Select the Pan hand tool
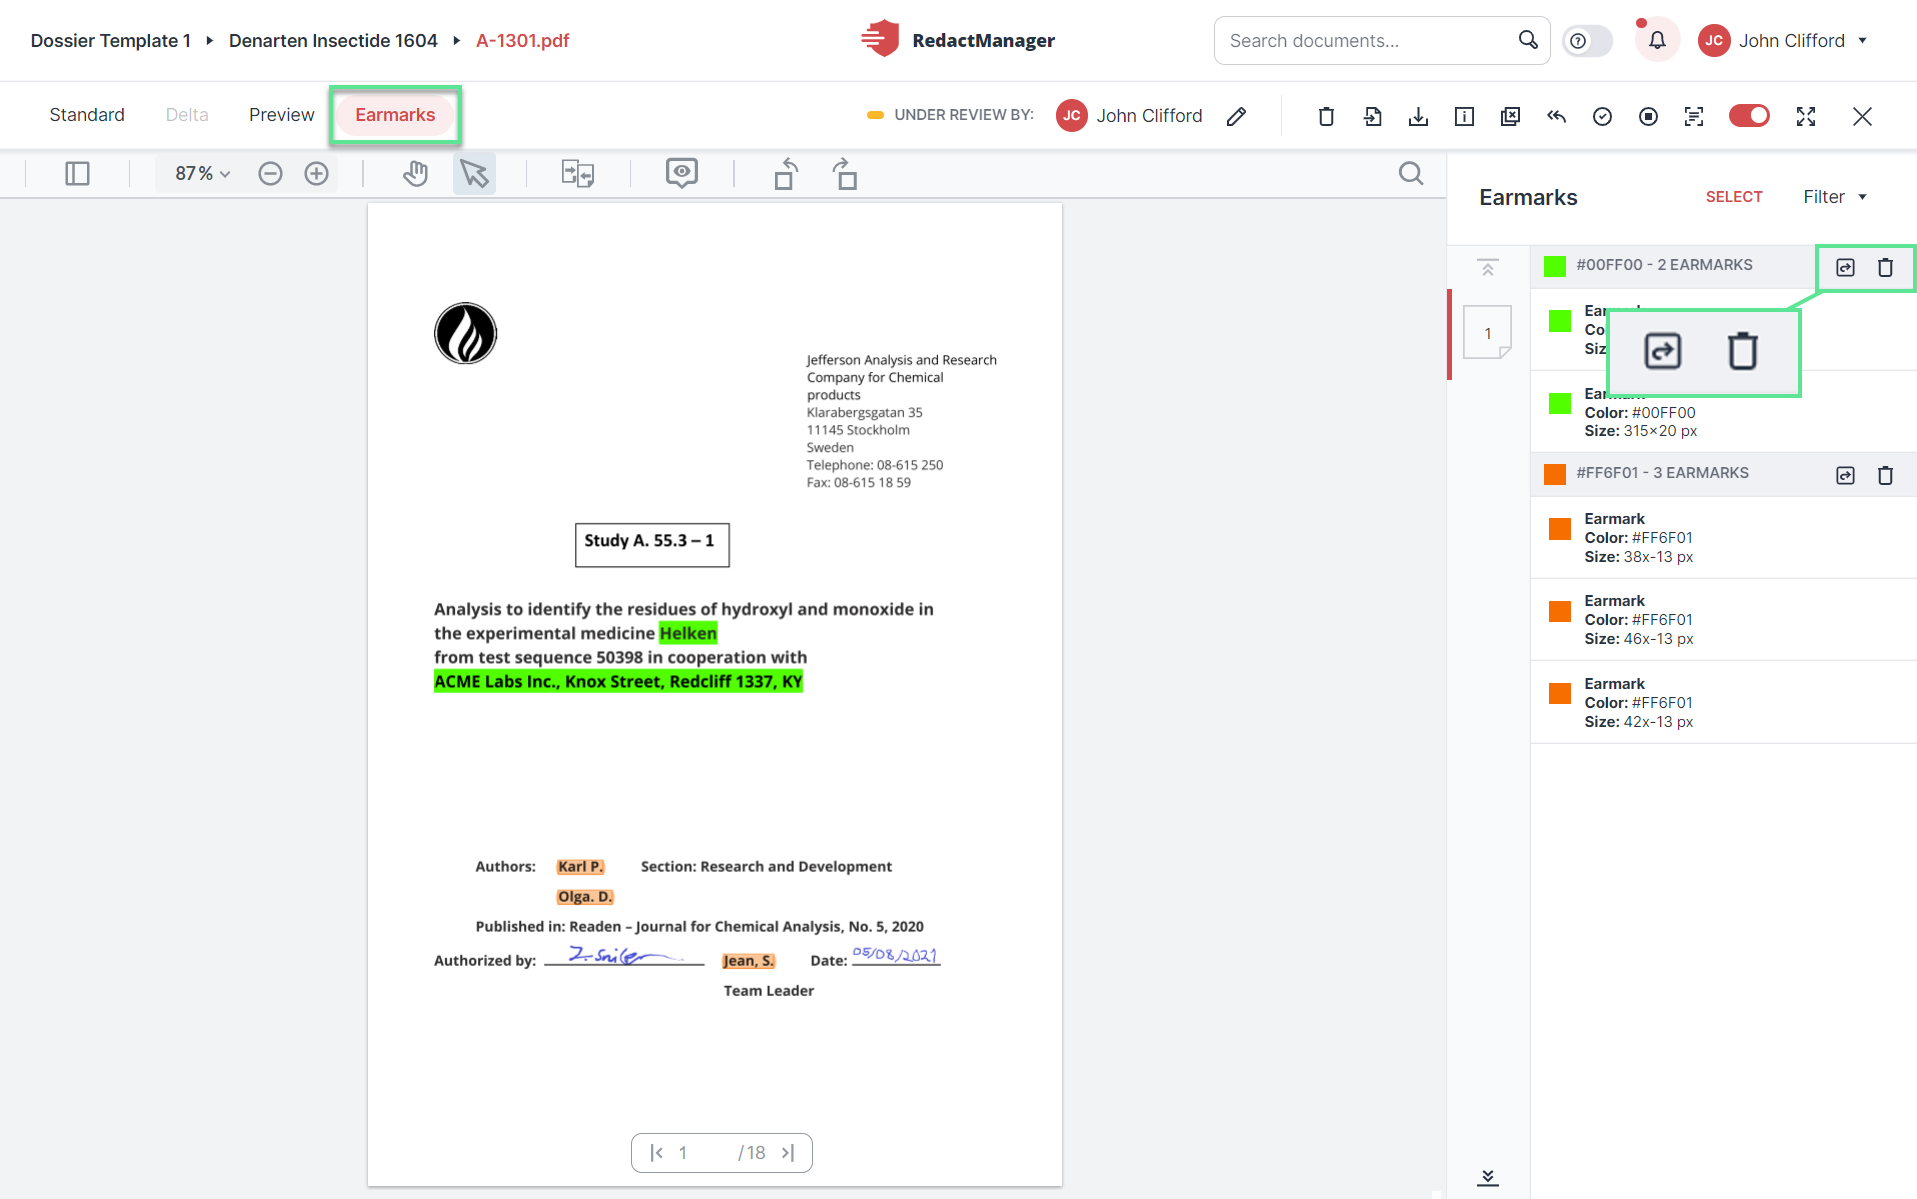This screenshot has height=1199, width=1917. click(415, 174)
